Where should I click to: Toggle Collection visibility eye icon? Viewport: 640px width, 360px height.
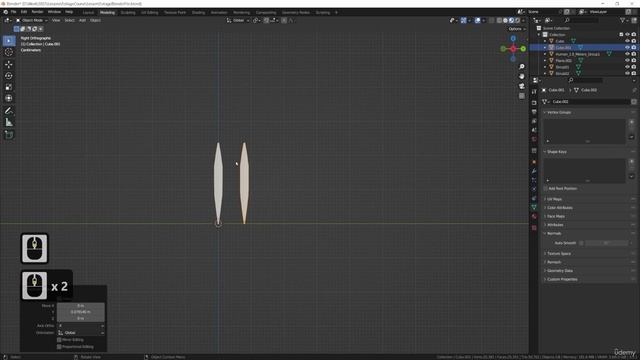tap(627, 34)
